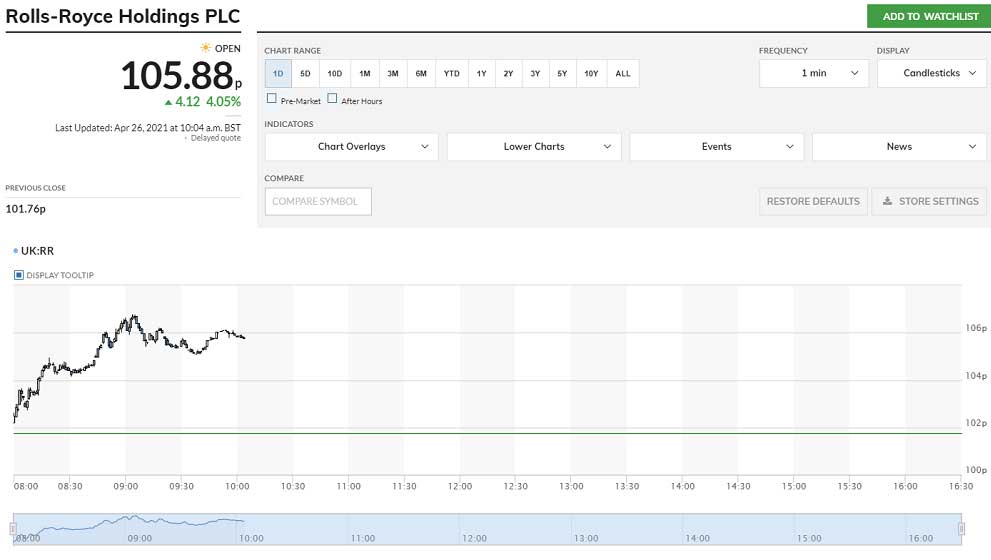Click the Rolls-Royce Holdings PLC title

coord(123,16)
